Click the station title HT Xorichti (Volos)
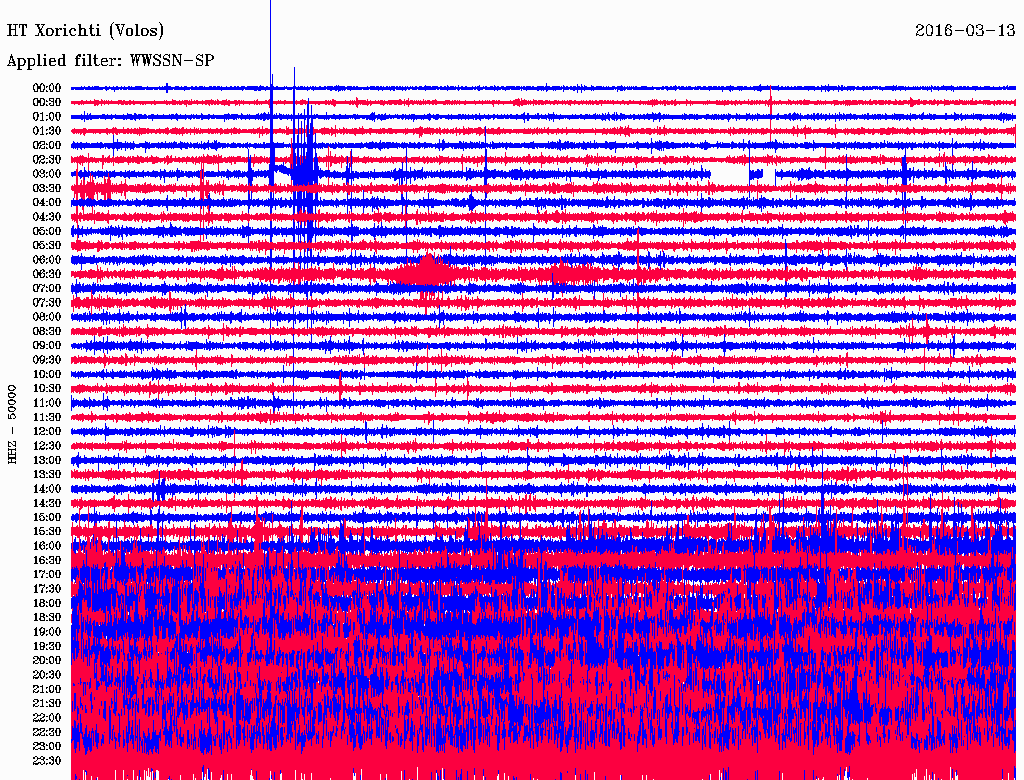The width and height of the screenshot is (1024, 780). point(85,31)
